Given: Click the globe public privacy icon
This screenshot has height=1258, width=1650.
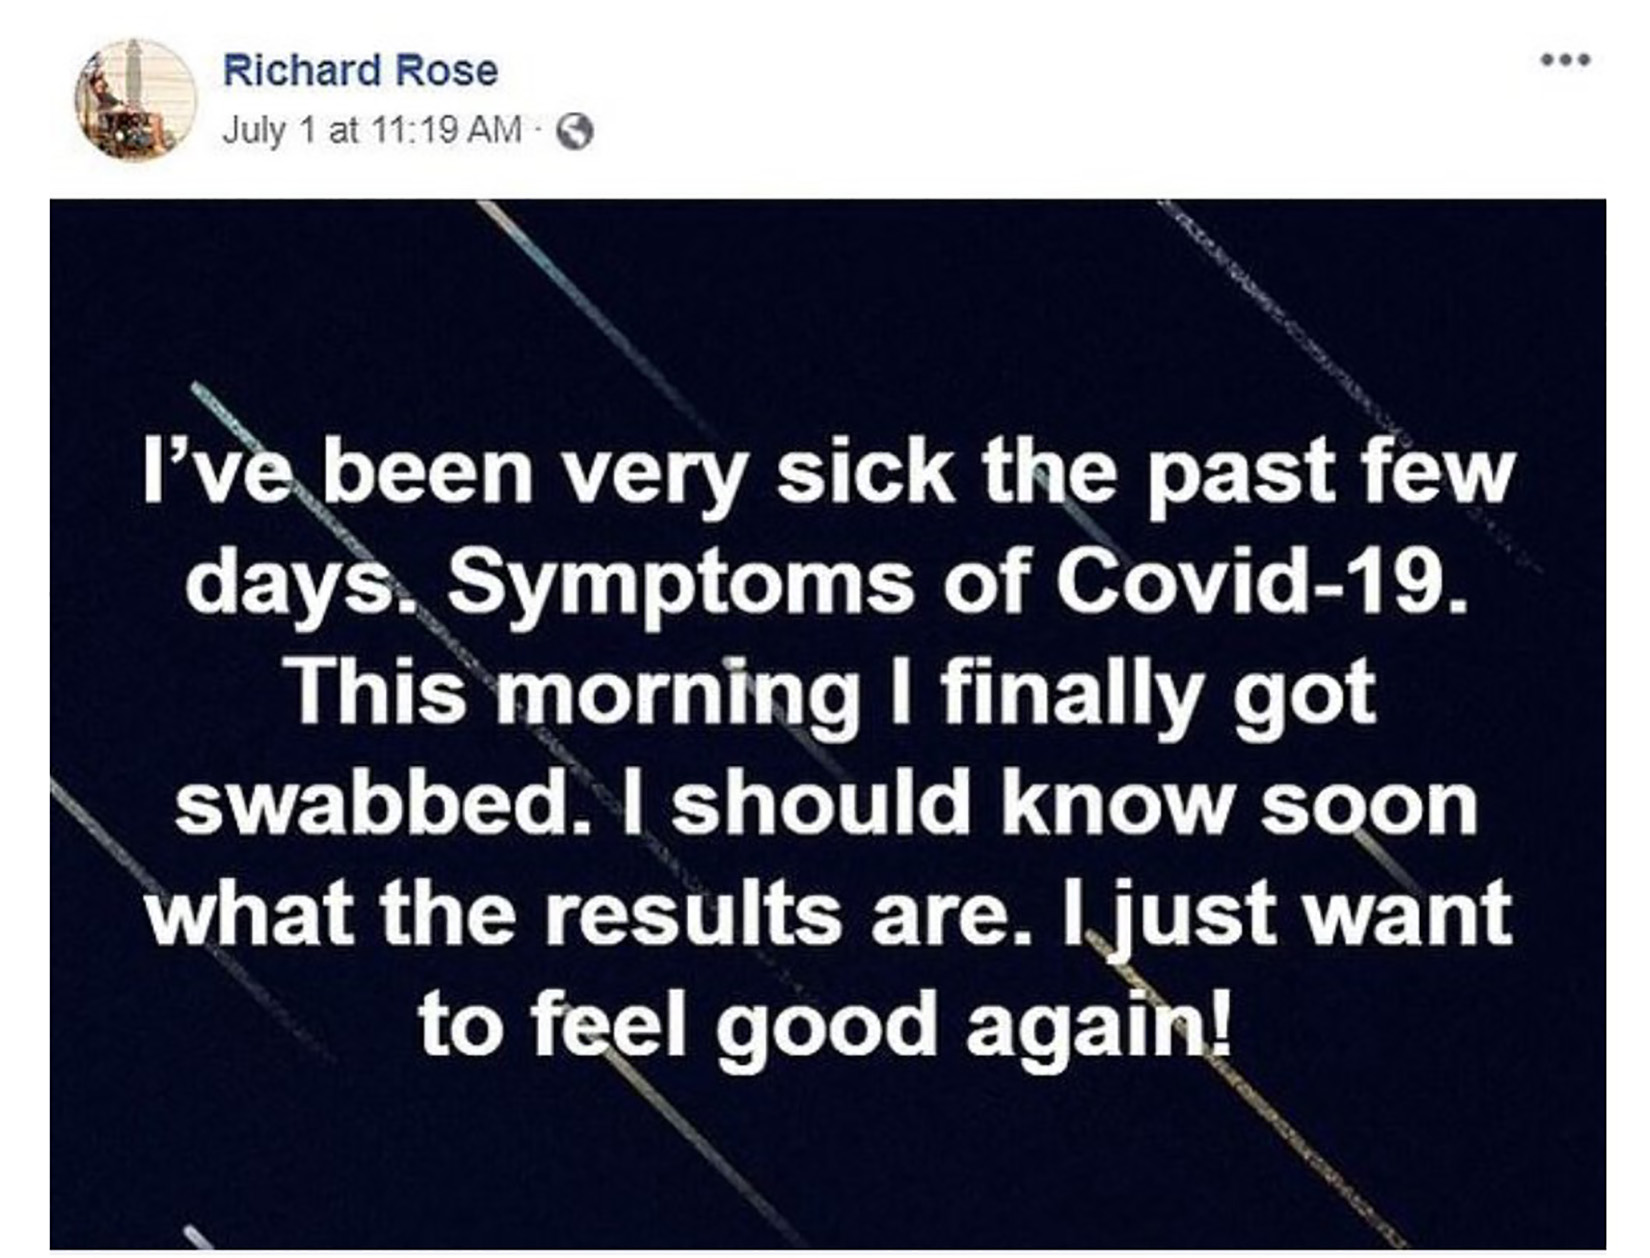Looking at the screenshot, I should [575, 131].
